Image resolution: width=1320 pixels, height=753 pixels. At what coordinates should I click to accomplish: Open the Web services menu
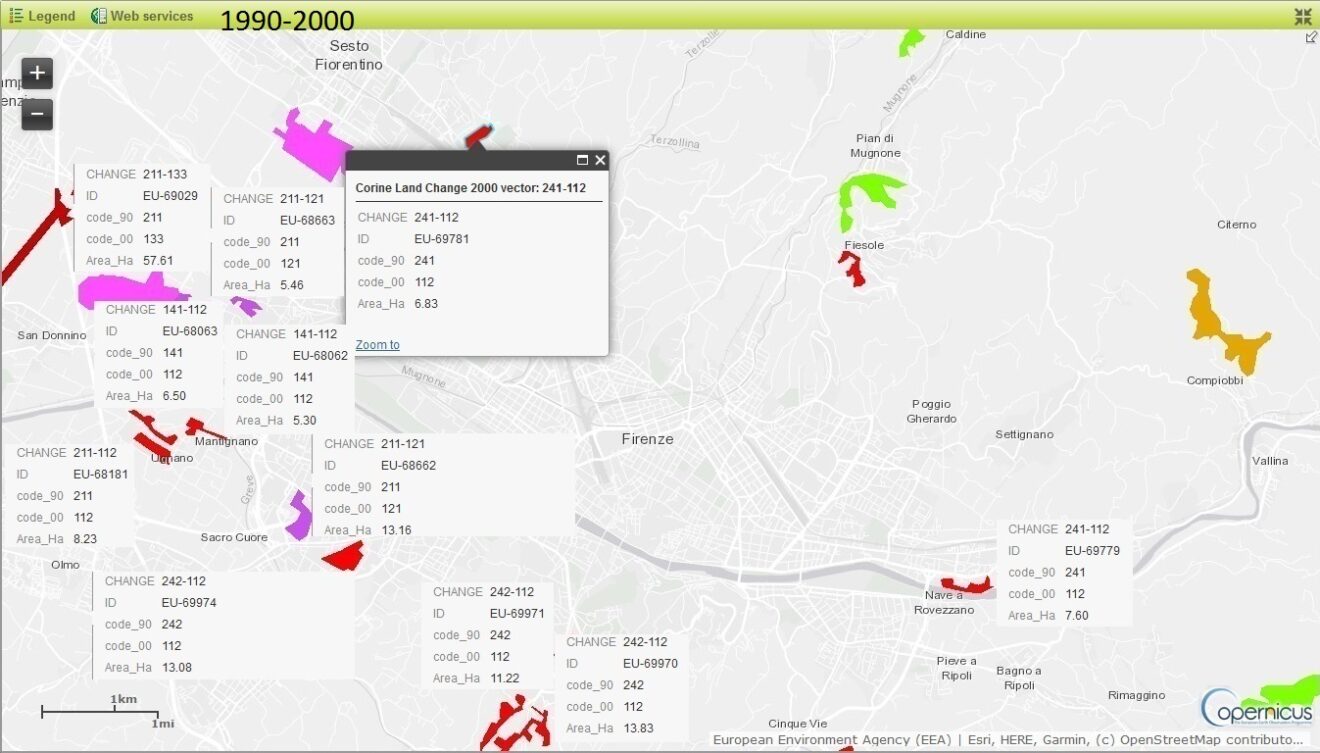[x=142, y=16]
